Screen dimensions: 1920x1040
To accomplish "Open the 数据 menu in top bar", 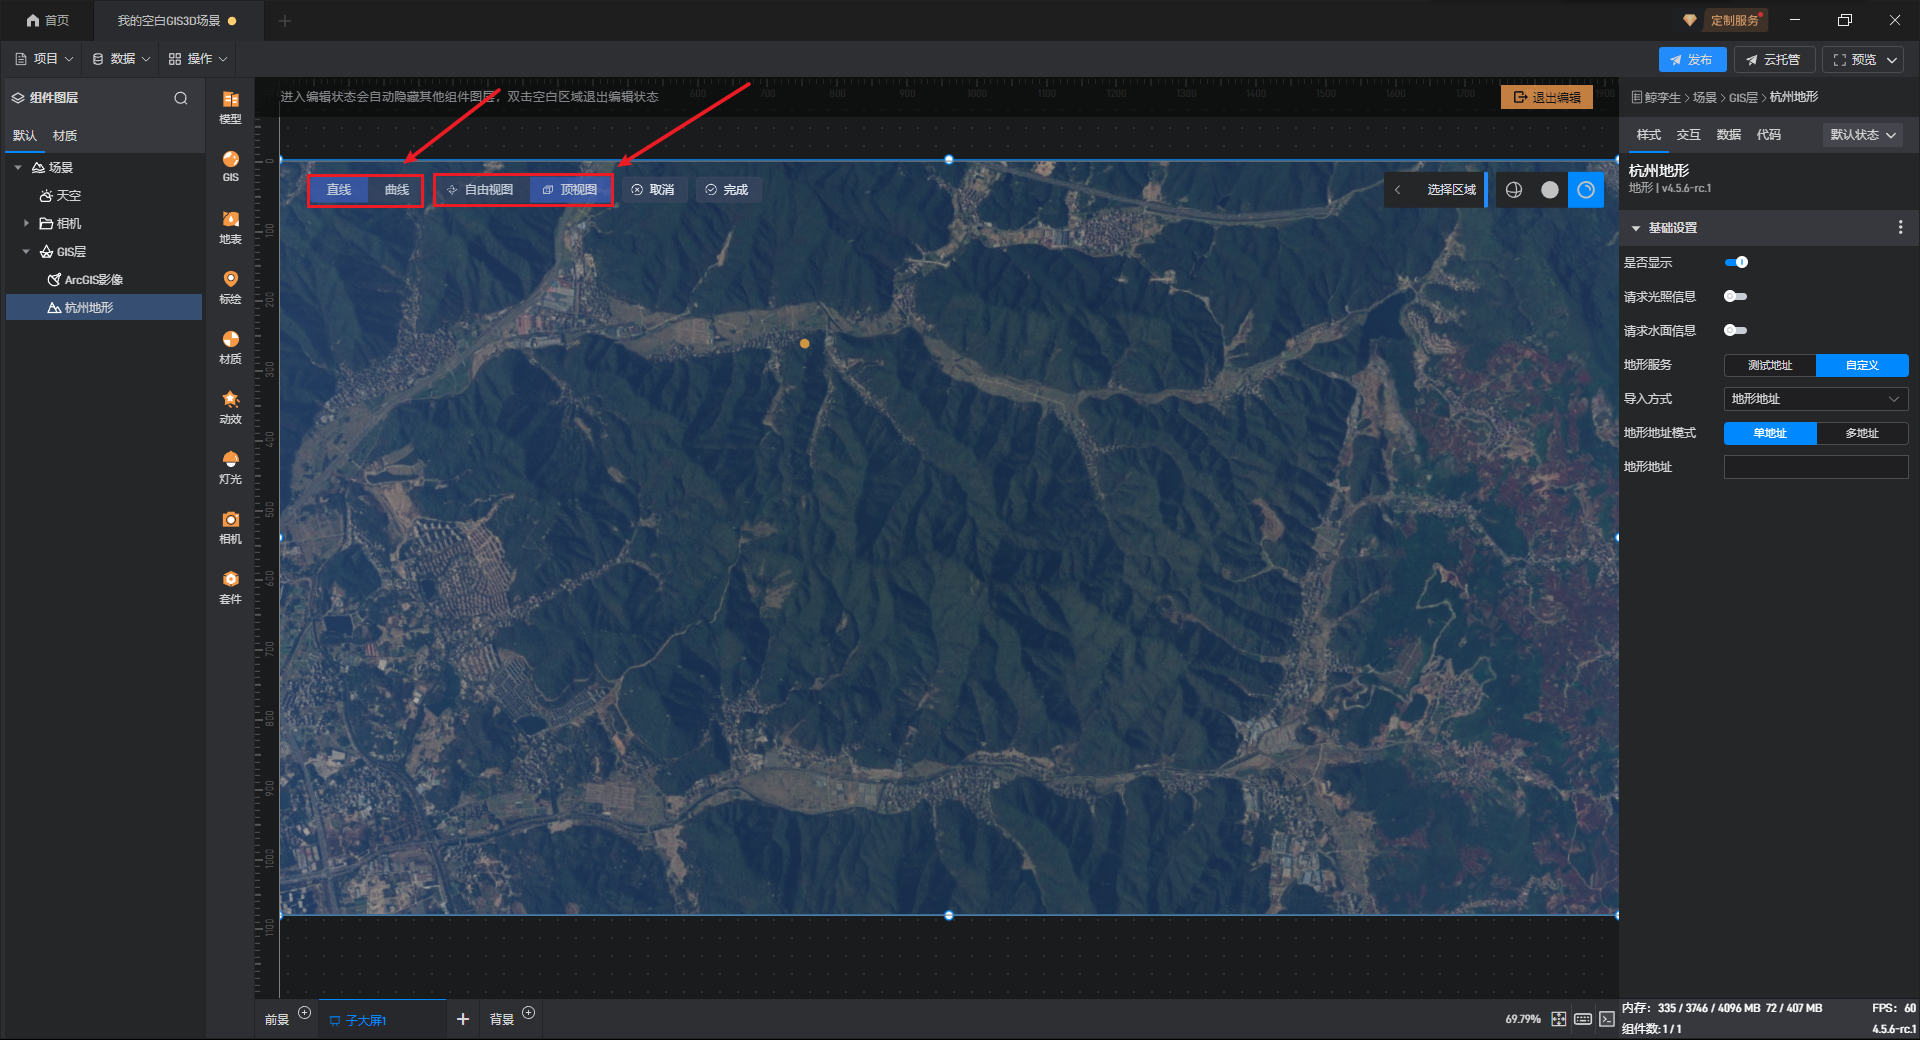I will [121, 59].
